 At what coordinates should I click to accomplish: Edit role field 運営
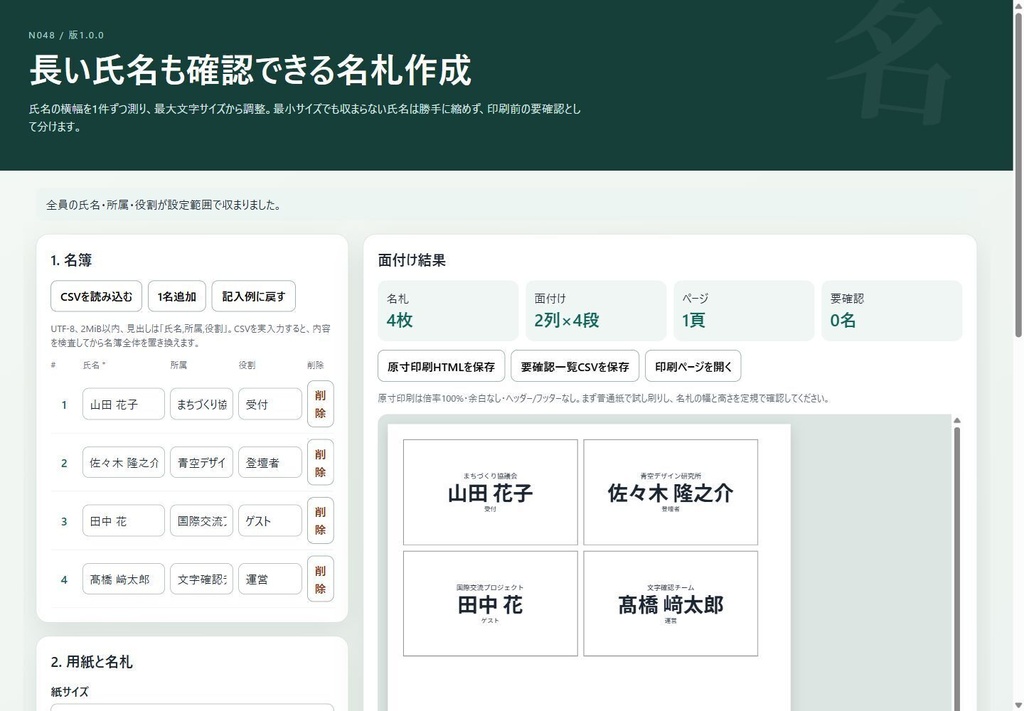pyautogui.click(x=270, y=579)
